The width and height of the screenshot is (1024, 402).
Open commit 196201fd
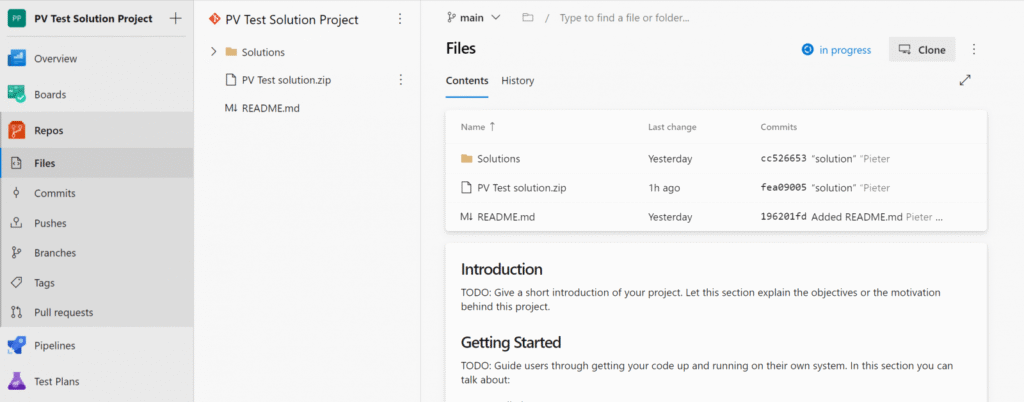783,217
